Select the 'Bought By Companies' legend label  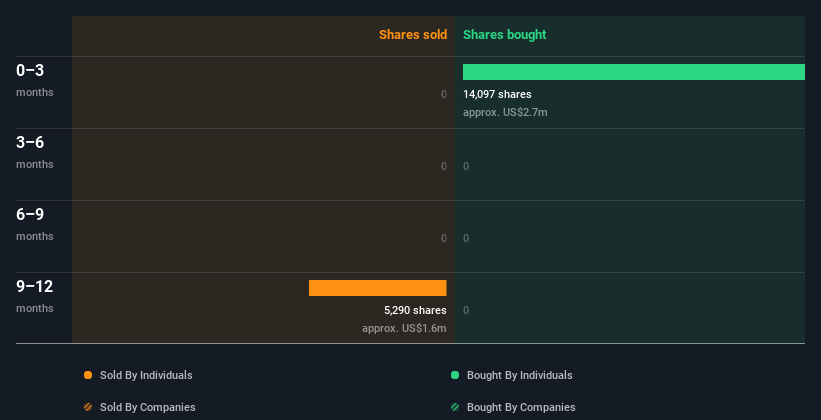(521, 407)
